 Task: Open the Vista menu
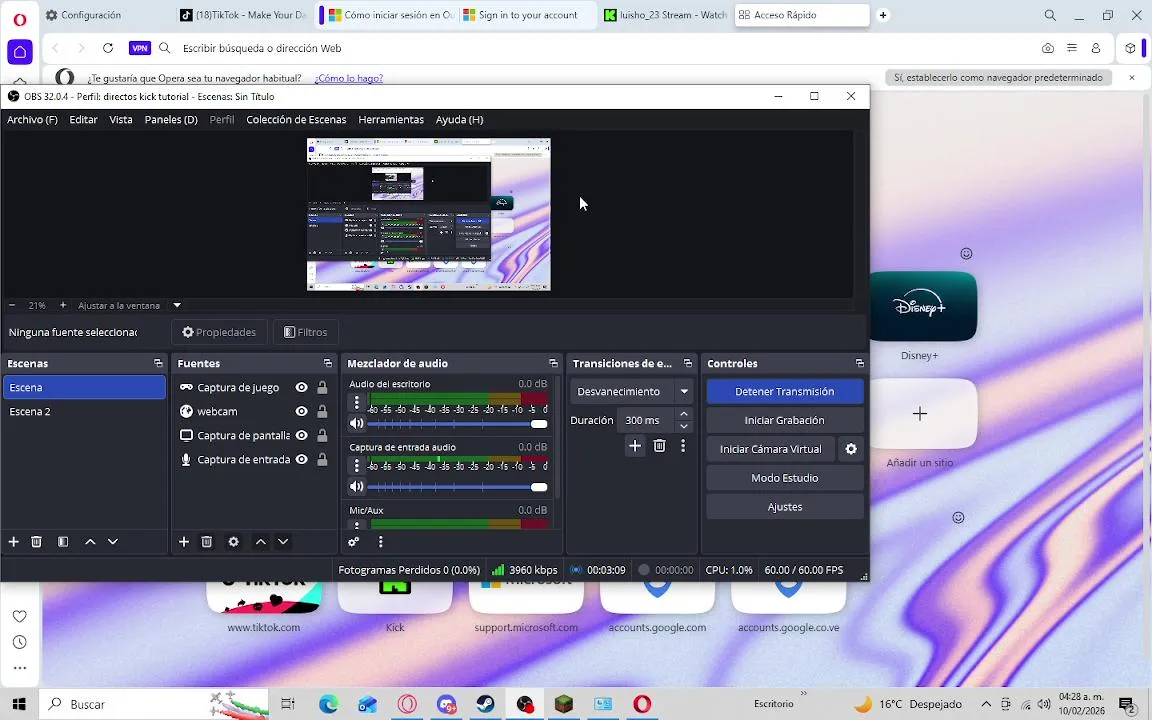[x=121, y=120]
